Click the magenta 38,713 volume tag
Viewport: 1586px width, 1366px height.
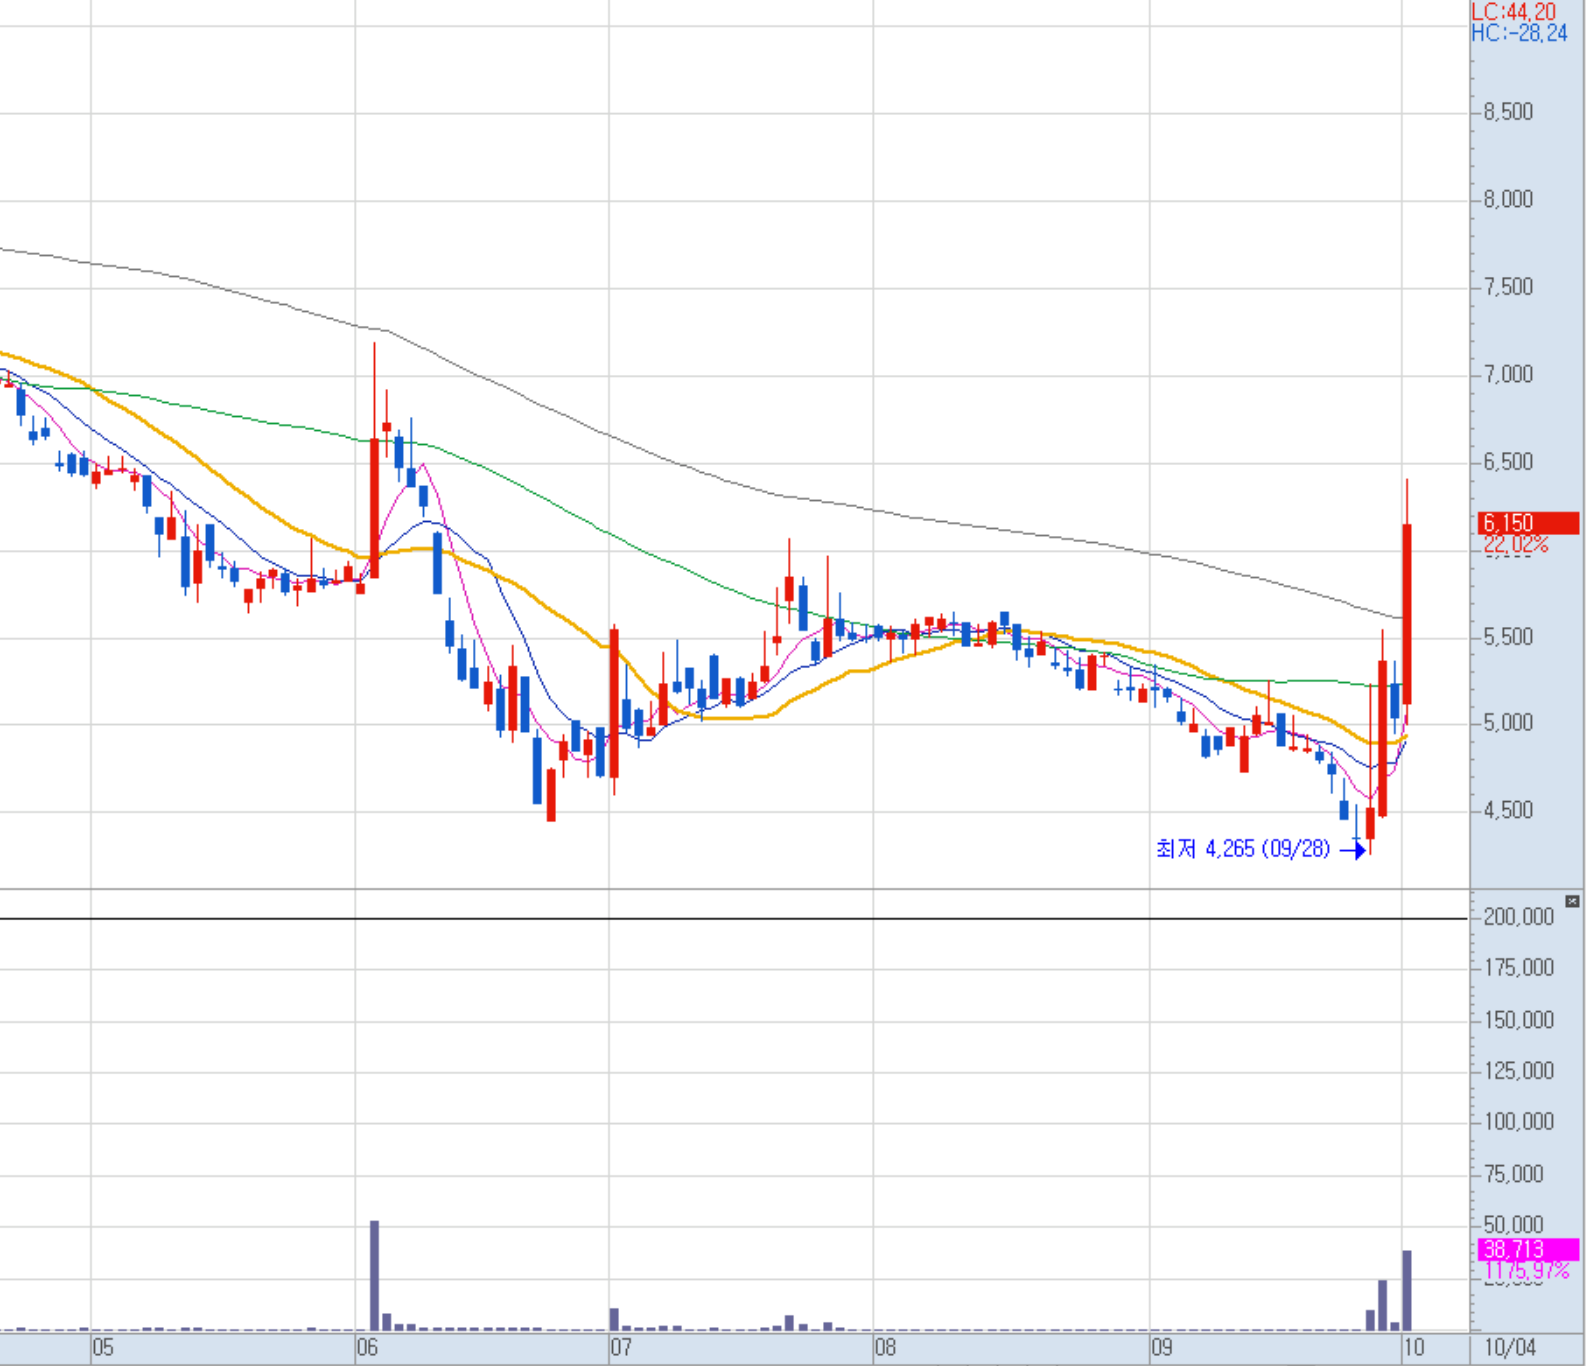1528,1249
